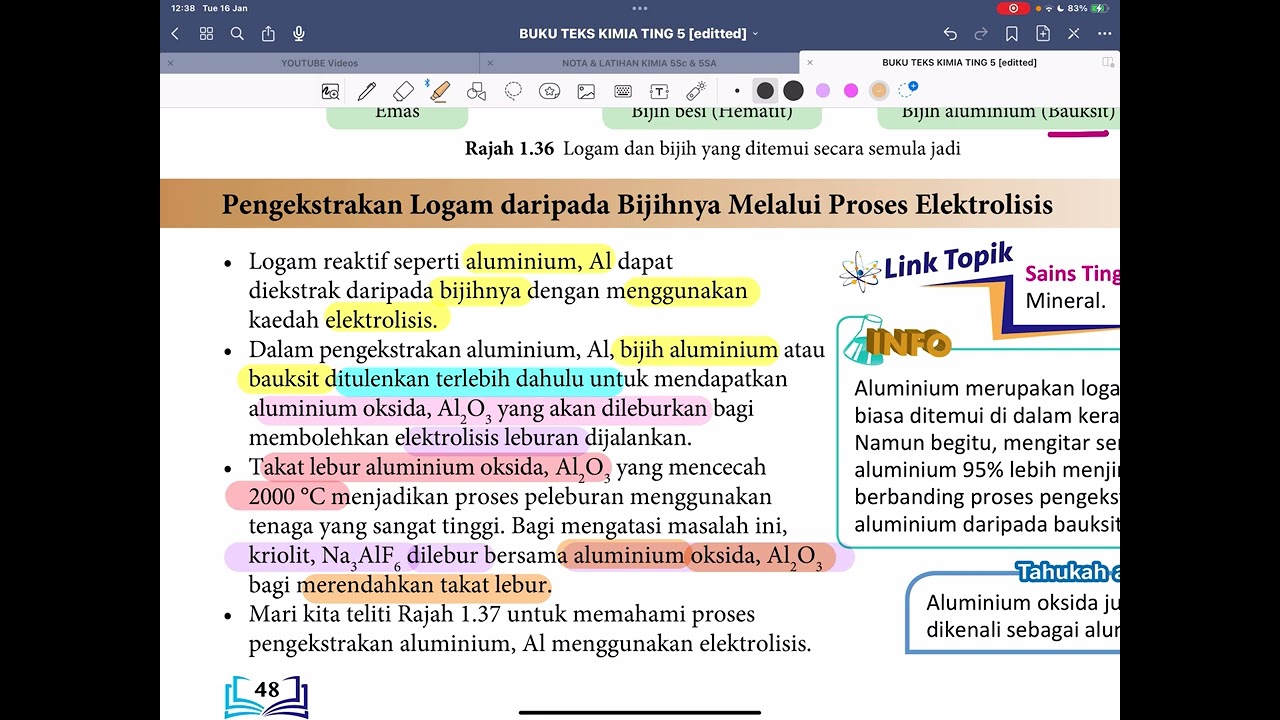Open the more options ellipsis menu
This screenshot has height=720, width=1280.
tap(1105, 33)
